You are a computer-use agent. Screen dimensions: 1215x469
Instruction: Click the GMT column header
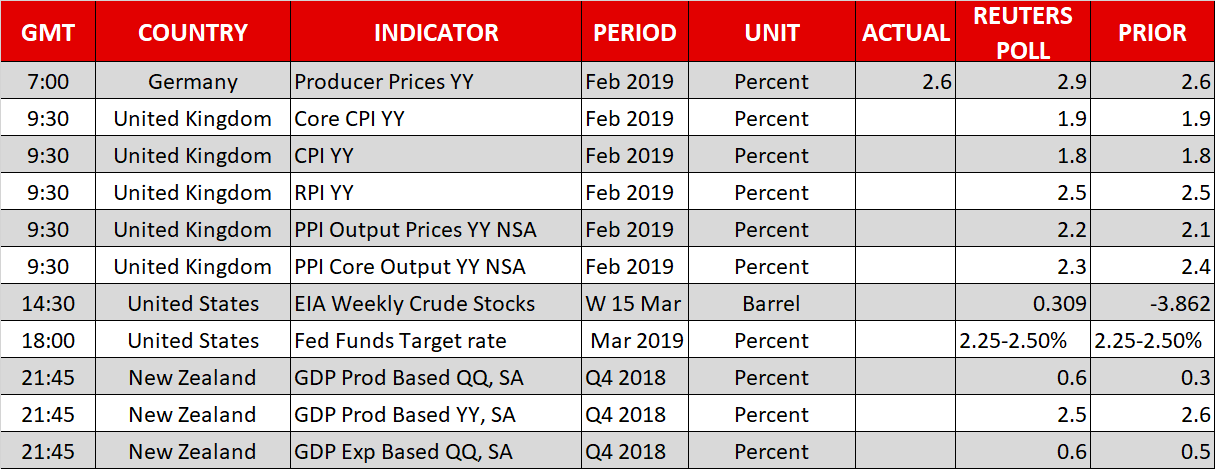(x=47, y=32)
